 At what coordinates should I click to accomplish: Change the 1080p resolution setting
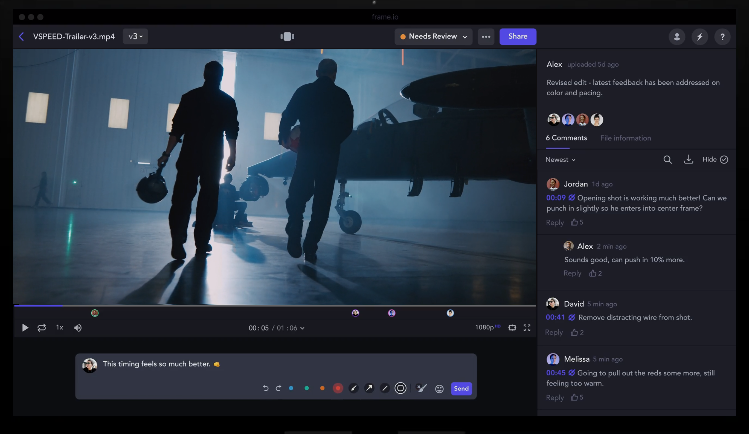(487, 328)
